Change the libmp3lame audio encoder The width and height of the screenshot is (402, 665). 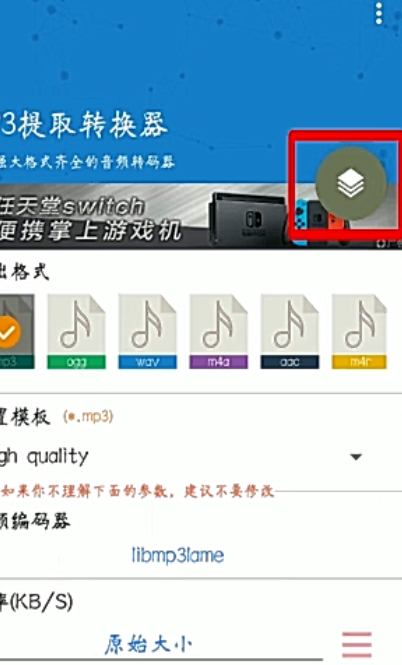point(178,555)
